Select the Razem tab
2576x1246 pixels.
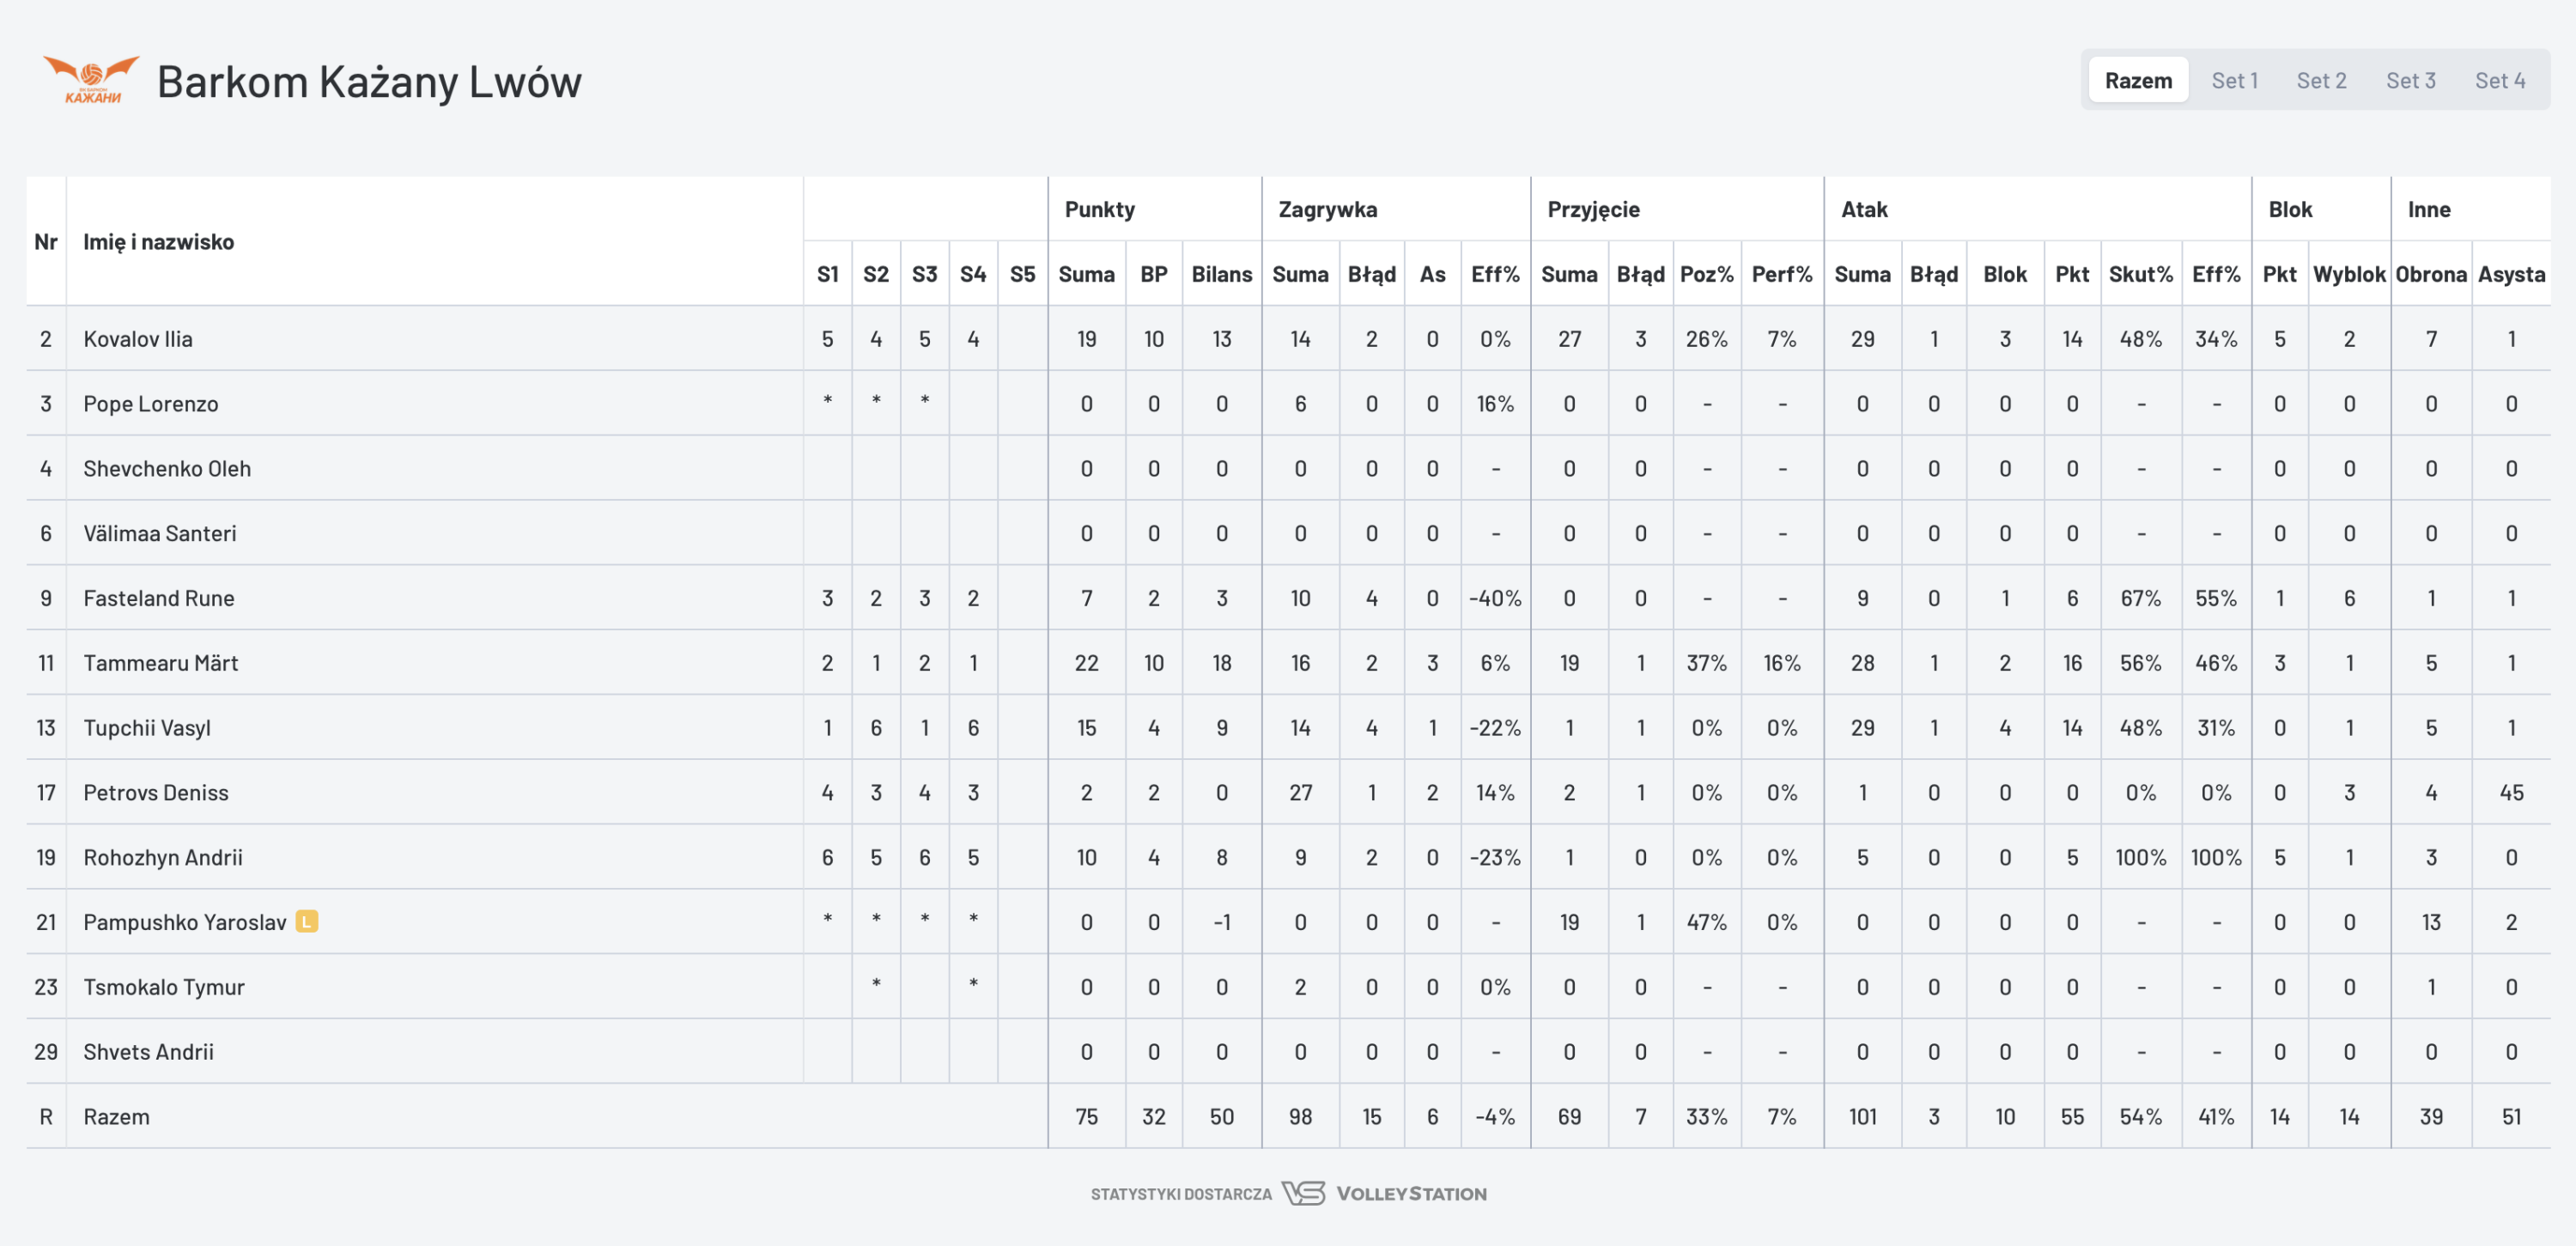click(x=2137, y=80)
